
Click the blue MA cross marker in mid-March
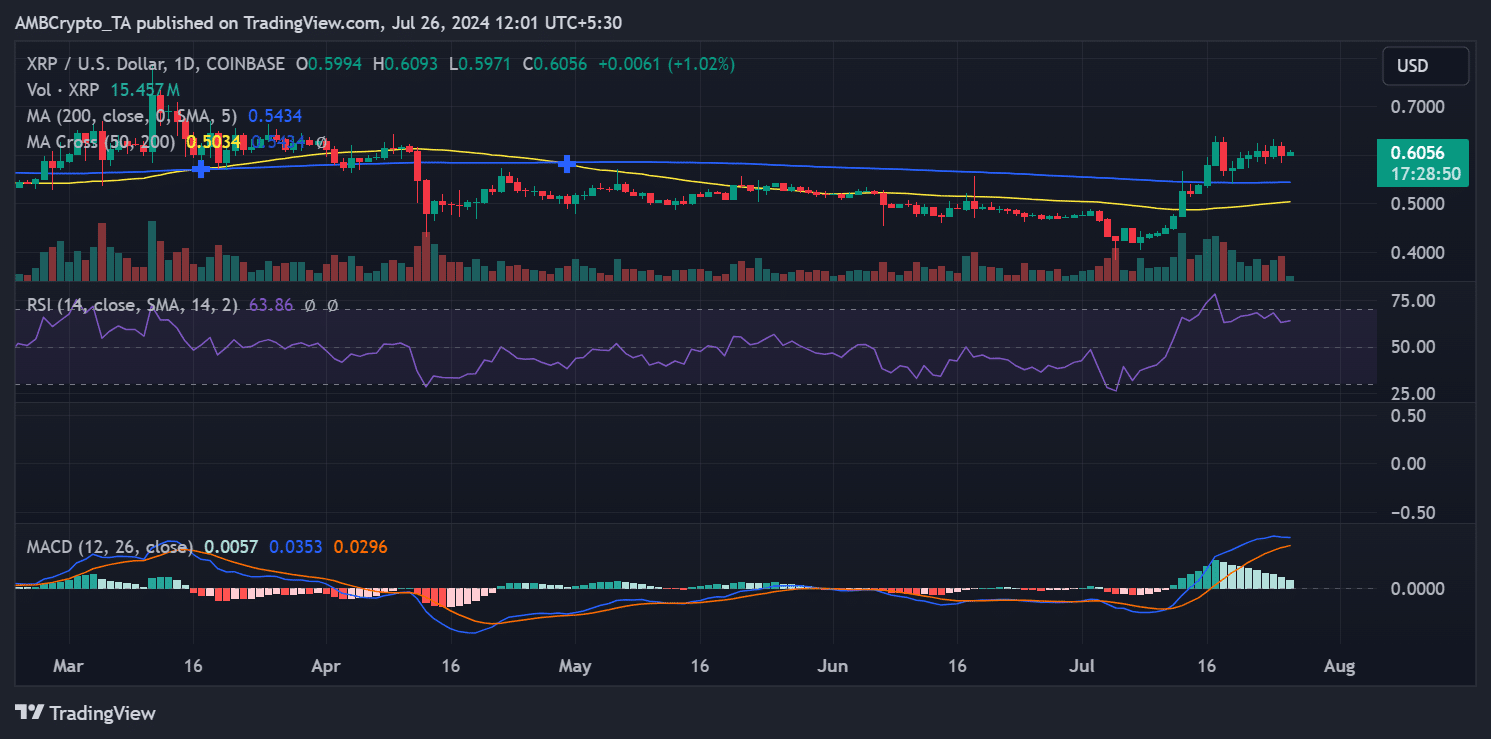click(x=201, y=169)
